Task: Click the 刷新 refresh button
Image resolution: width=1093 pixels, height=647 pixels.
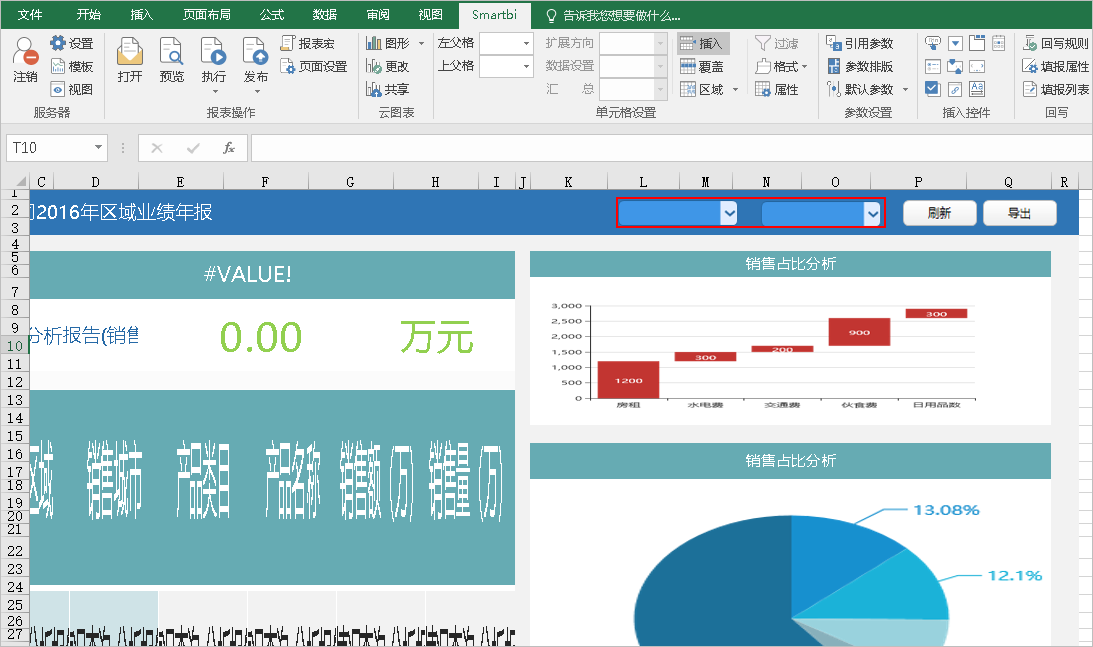Action: 939,213
